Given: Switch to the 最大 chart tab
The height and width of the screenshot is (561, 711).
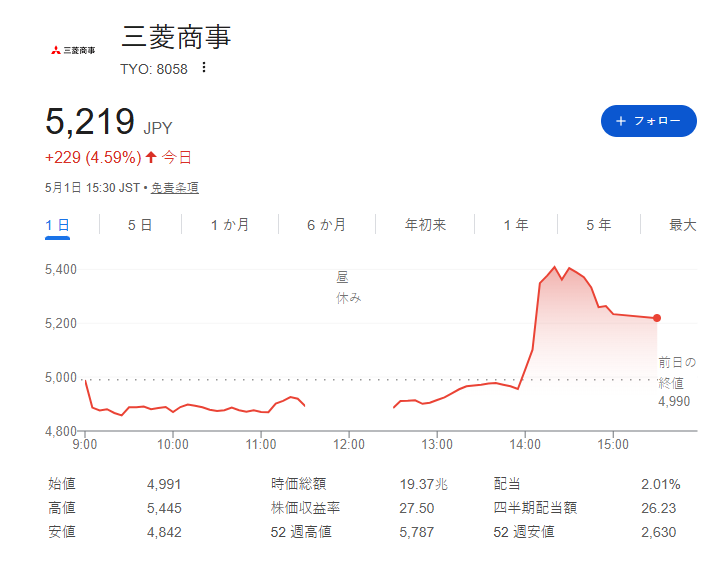Looking at the screenshot, I should tap(683, 224).
